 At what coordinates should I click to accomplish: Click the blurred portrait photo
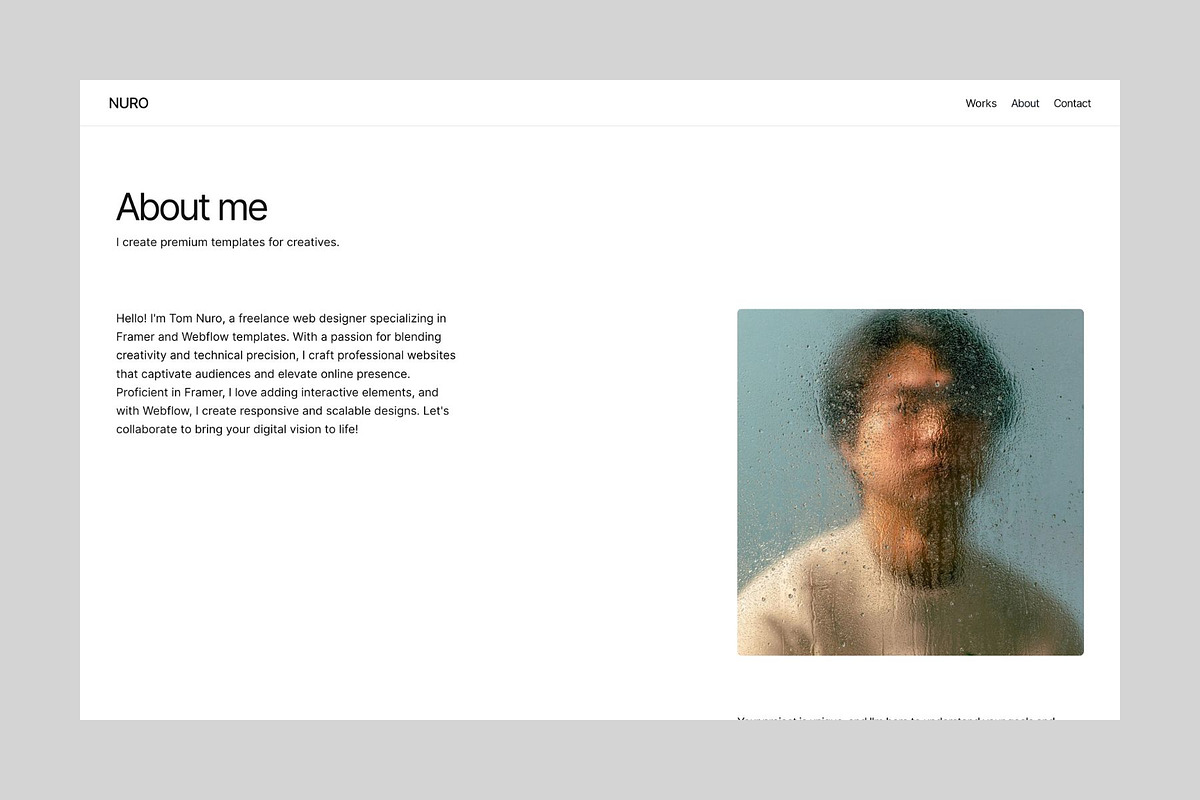tap(910, 482)
